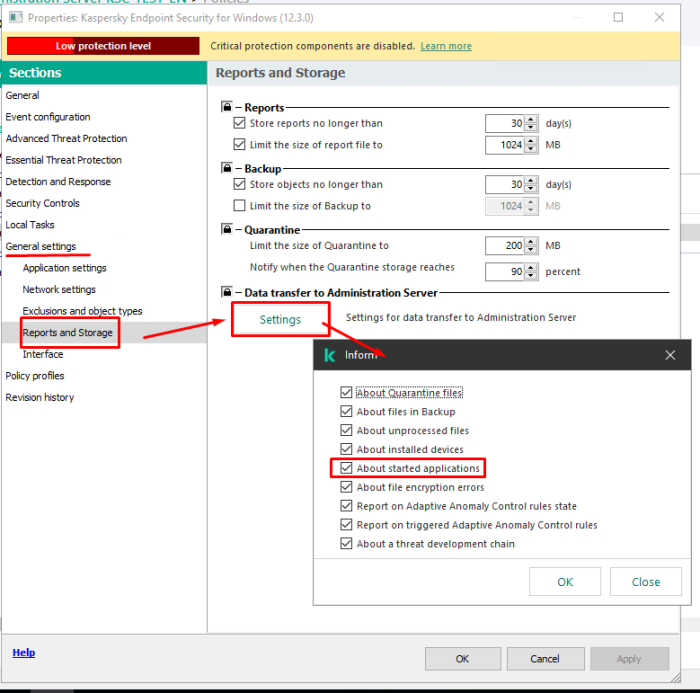
Task: Decrease Quarantine notify percent down arrow
Action: tap(530, 276)
